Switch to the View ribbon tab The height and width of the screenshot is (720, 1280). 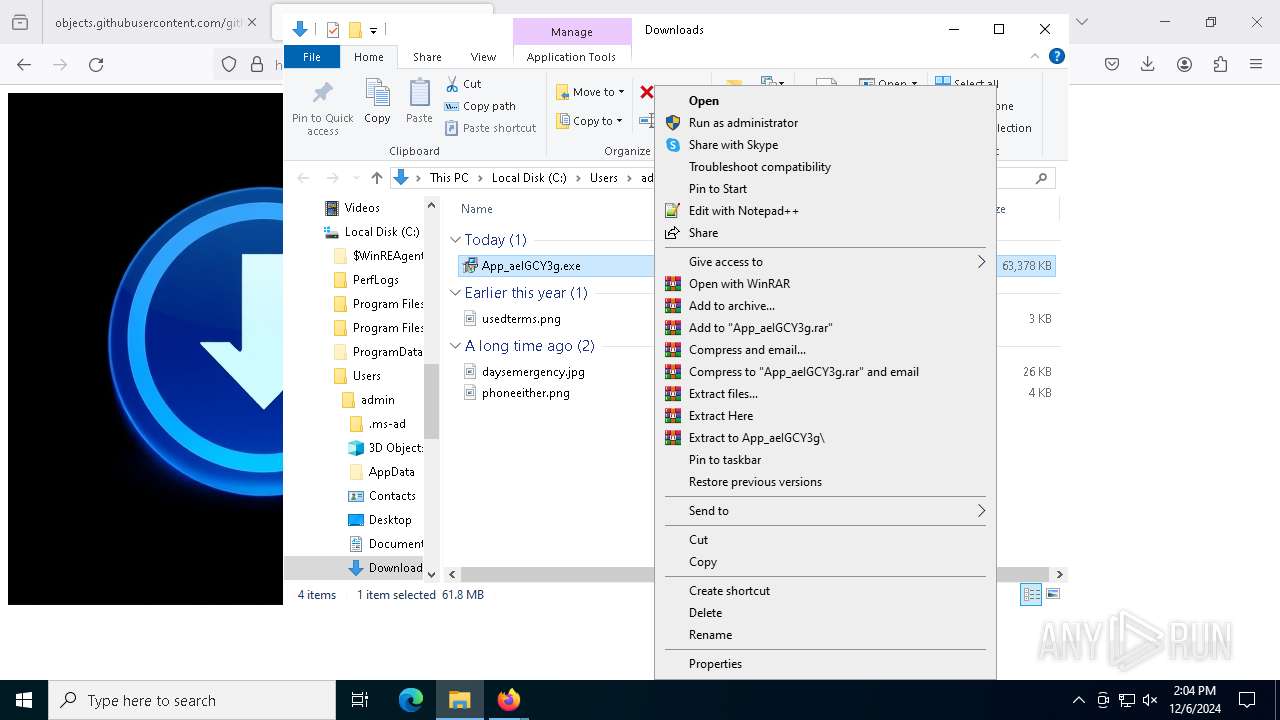coord(483,57)
